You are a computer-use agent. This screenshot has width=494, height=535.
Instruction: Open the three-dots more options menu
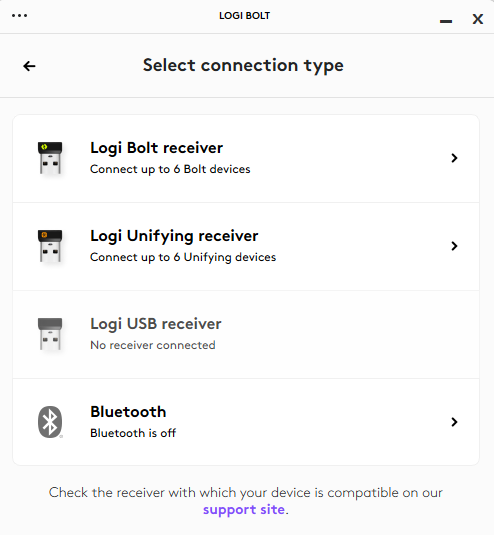pos(19,15)
